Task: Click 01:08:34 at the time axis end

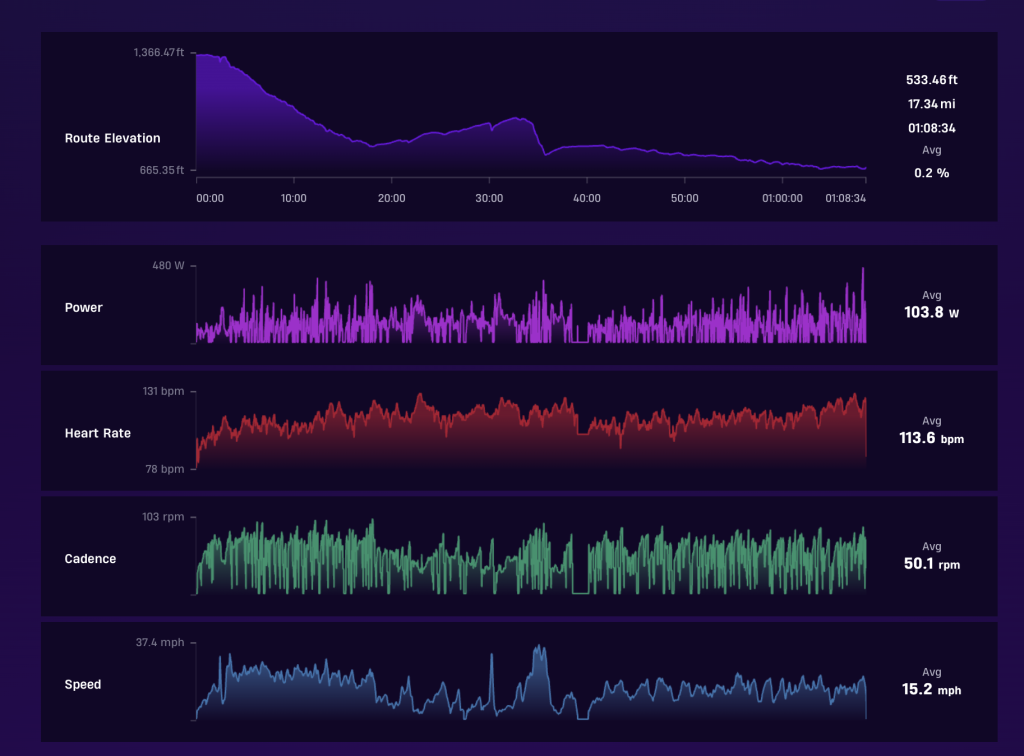Action: (x=846, y=198)
